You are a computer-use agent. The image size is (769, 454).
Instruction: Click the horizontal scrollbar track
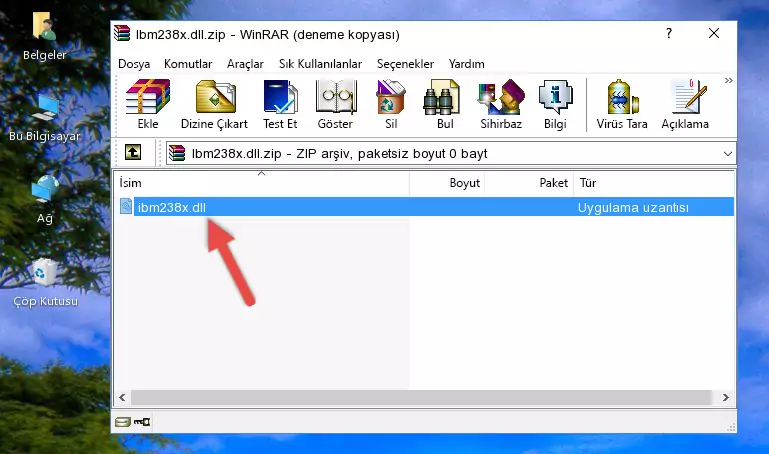421,397
